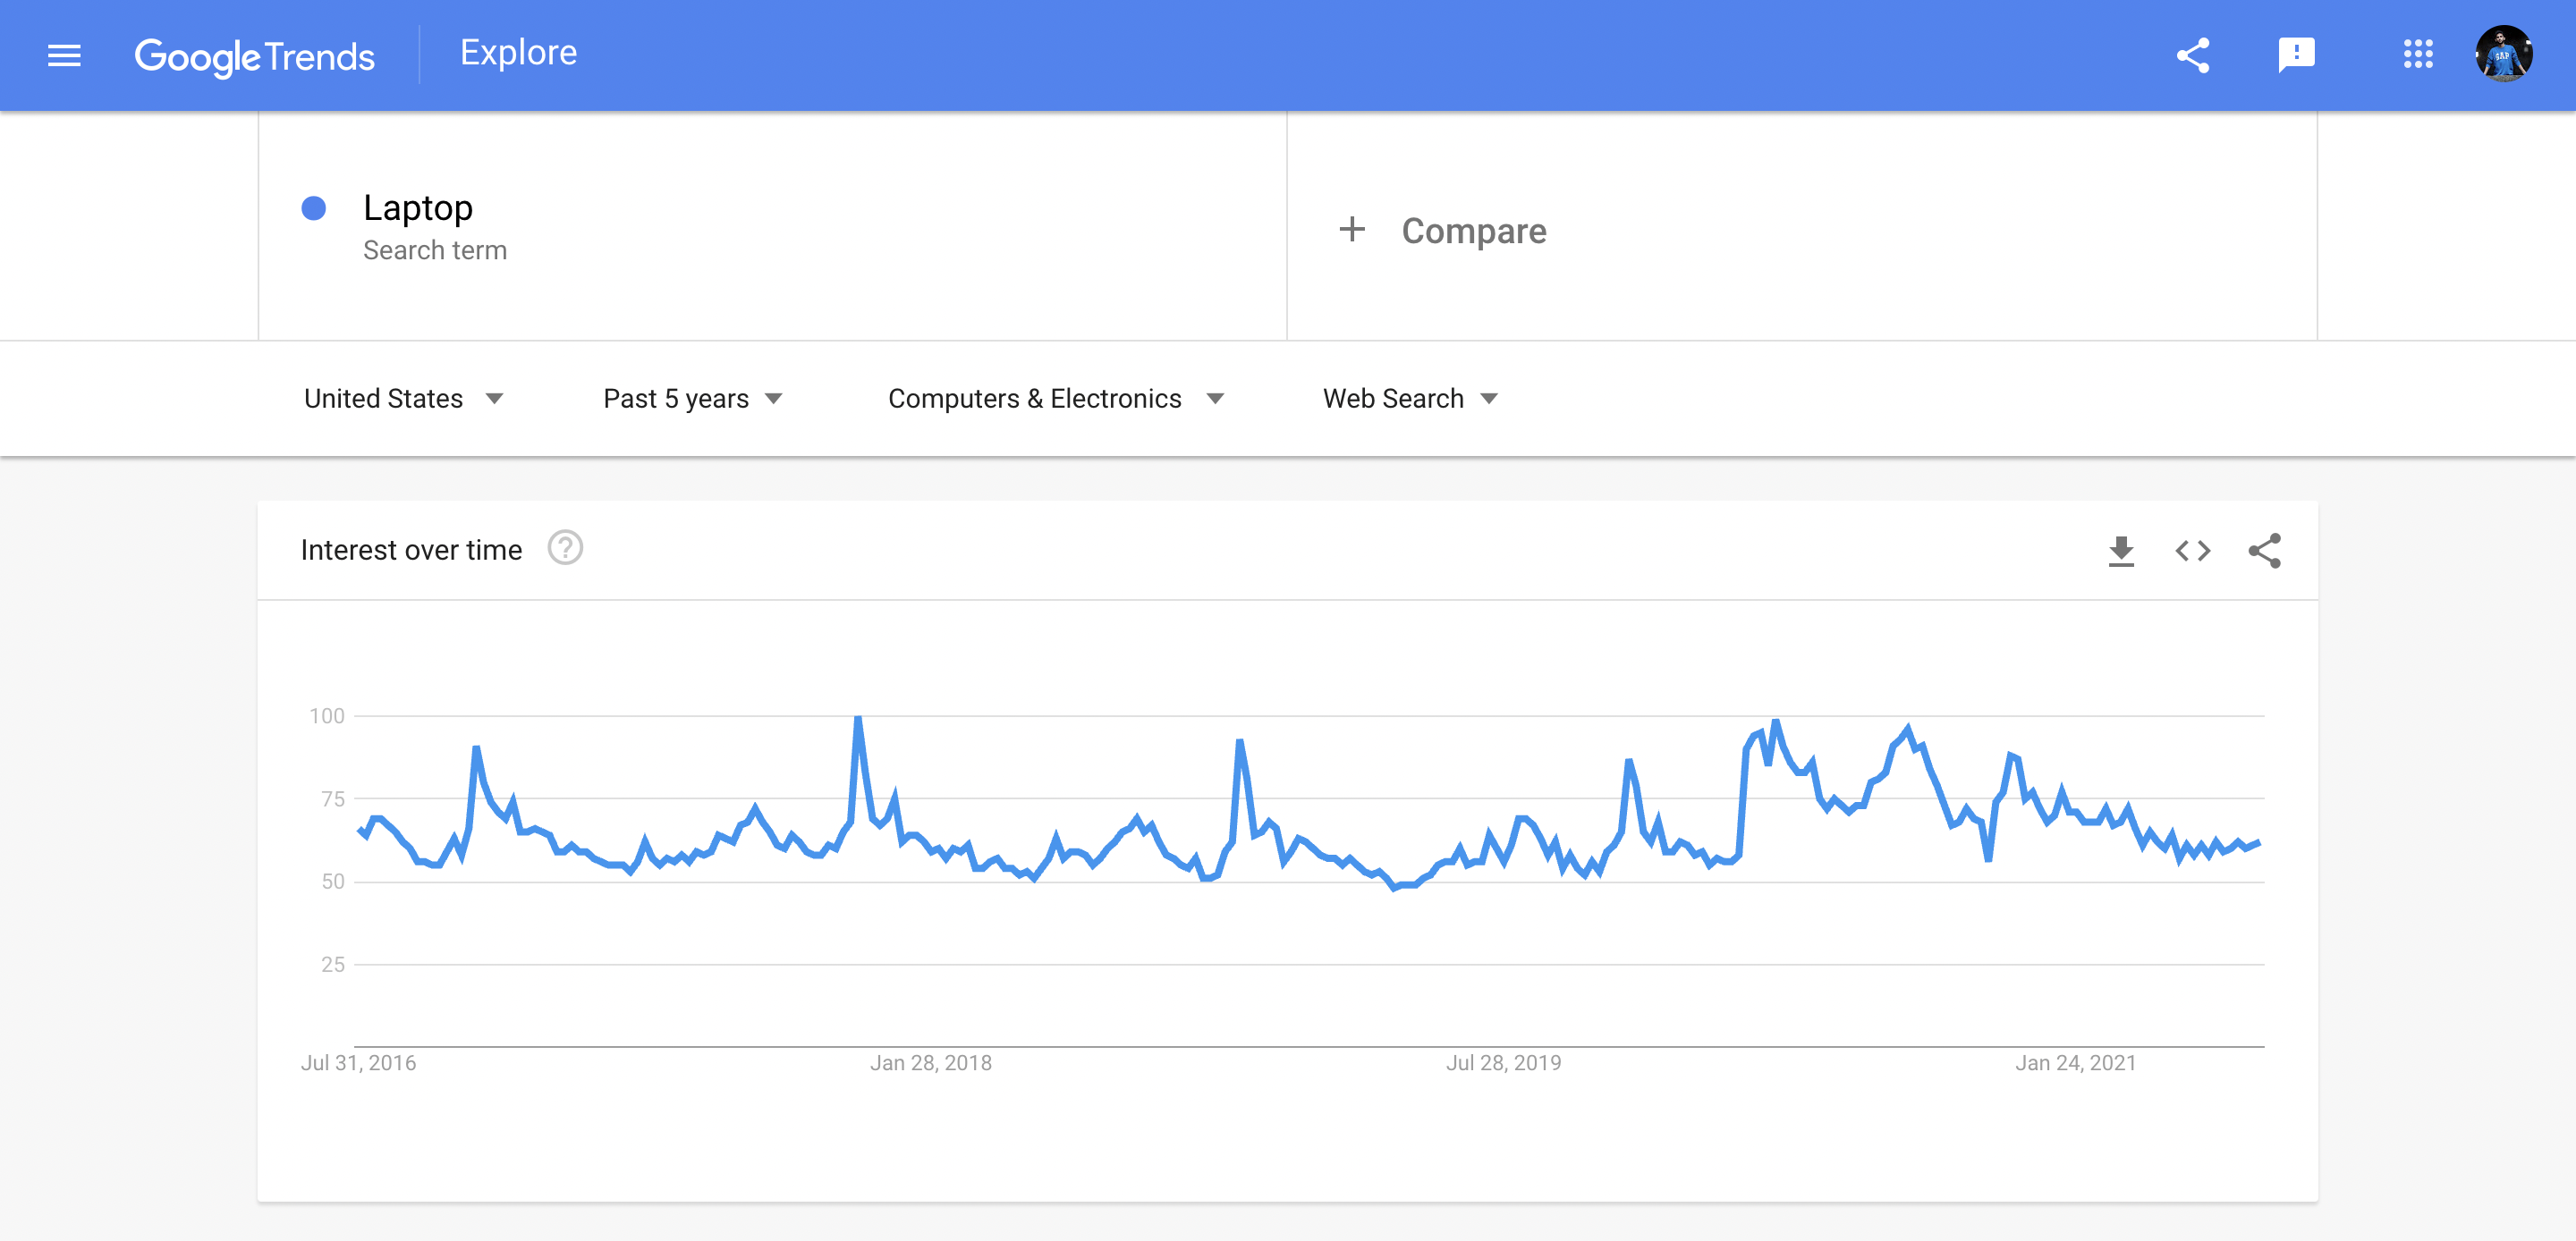Click the chart peak near Jan 2018

[x=858, y=718]
